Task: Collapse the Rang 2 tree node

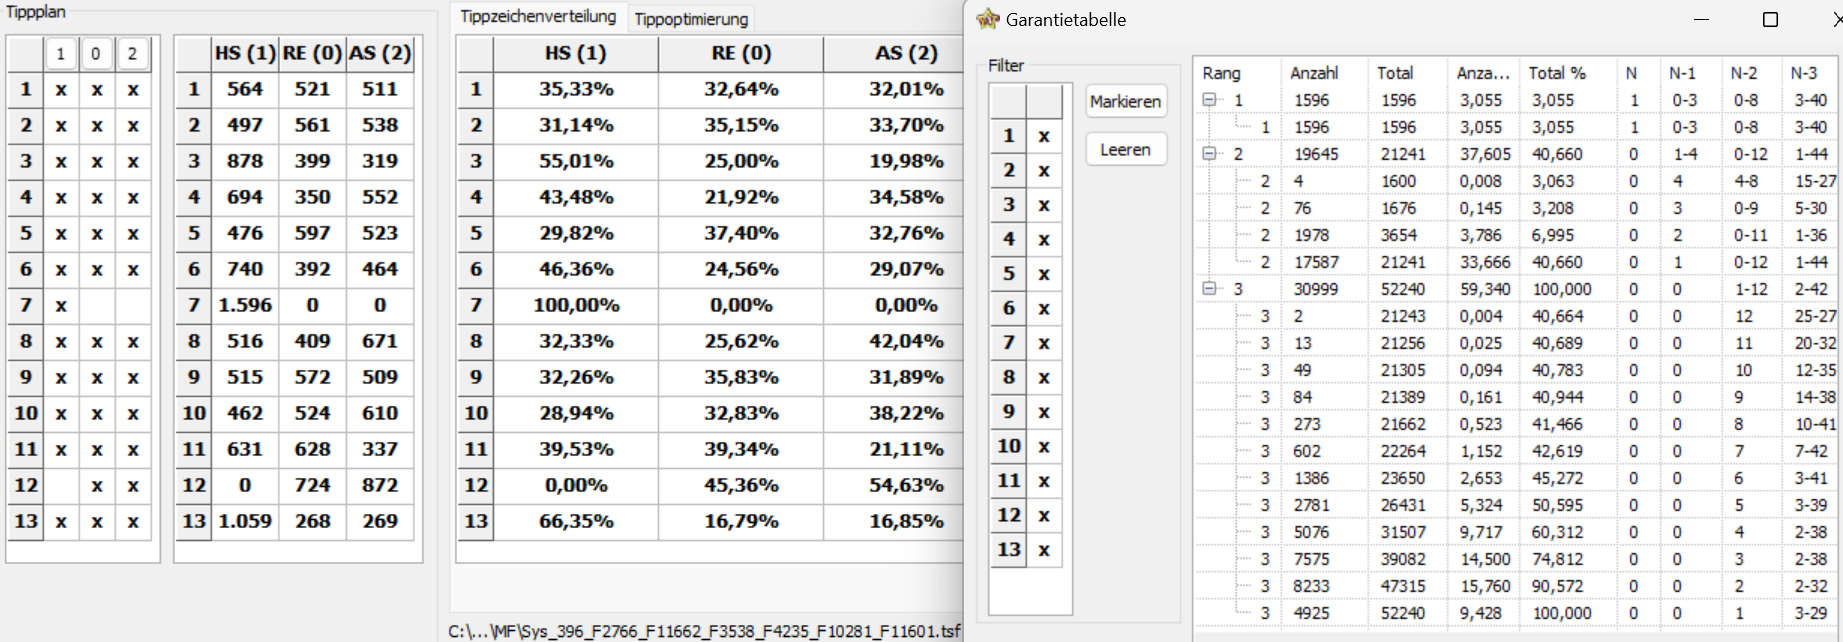Action: pyautogui.click(x=1209, y=154)
